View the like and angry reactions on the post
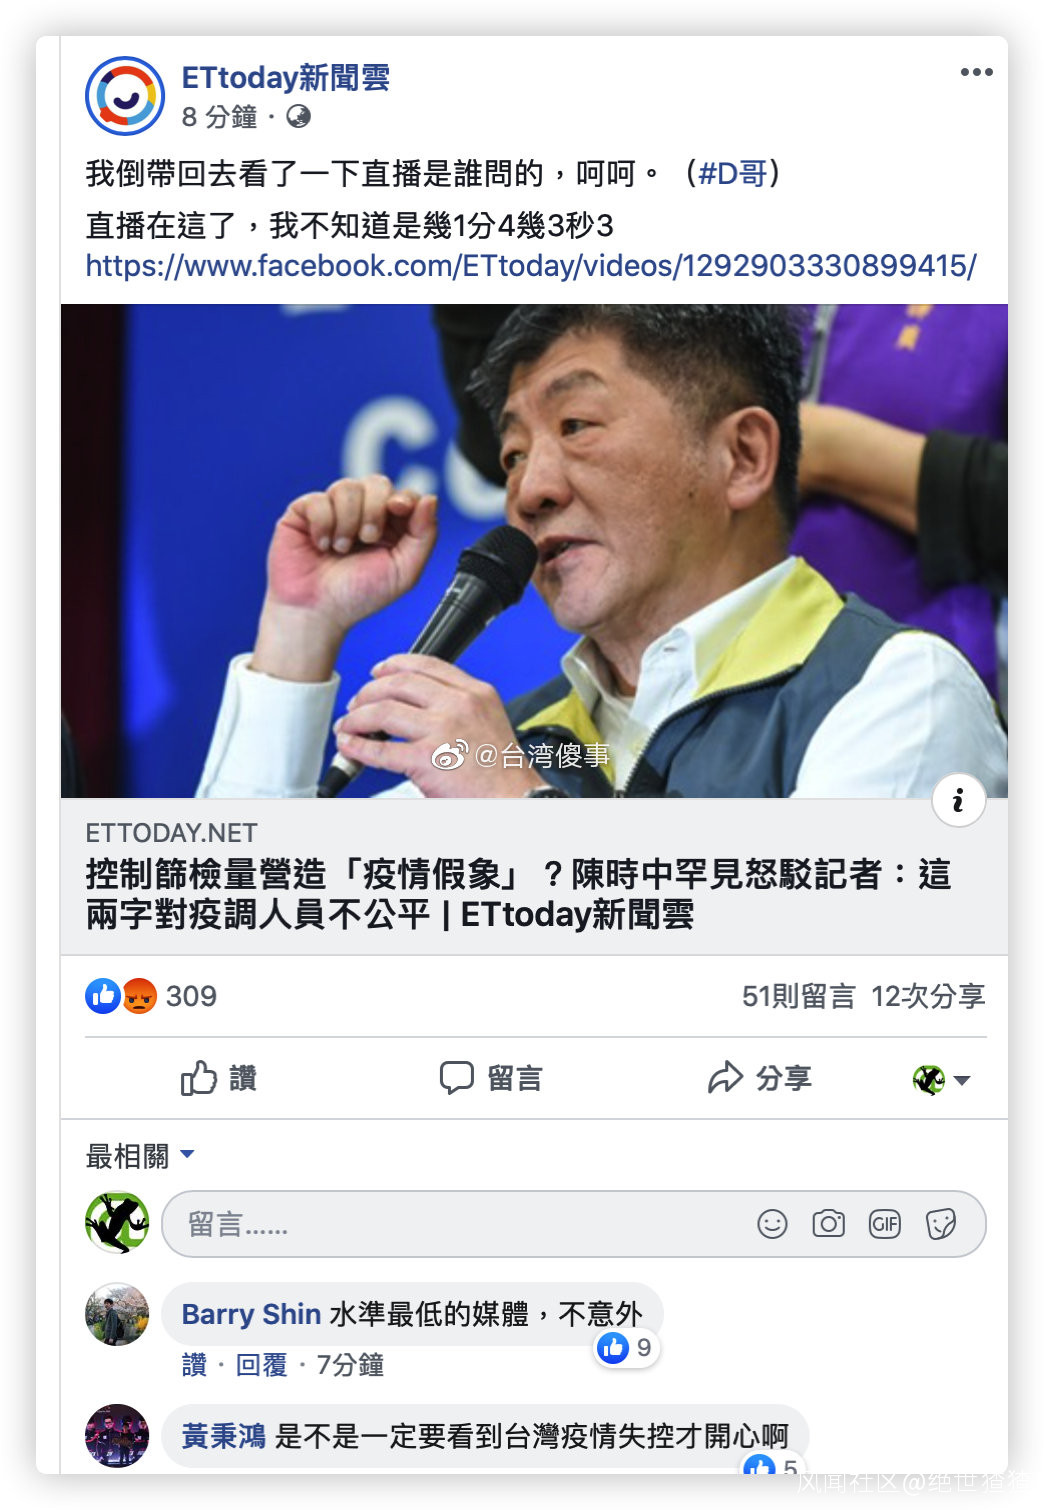 [x=151, y=996]
